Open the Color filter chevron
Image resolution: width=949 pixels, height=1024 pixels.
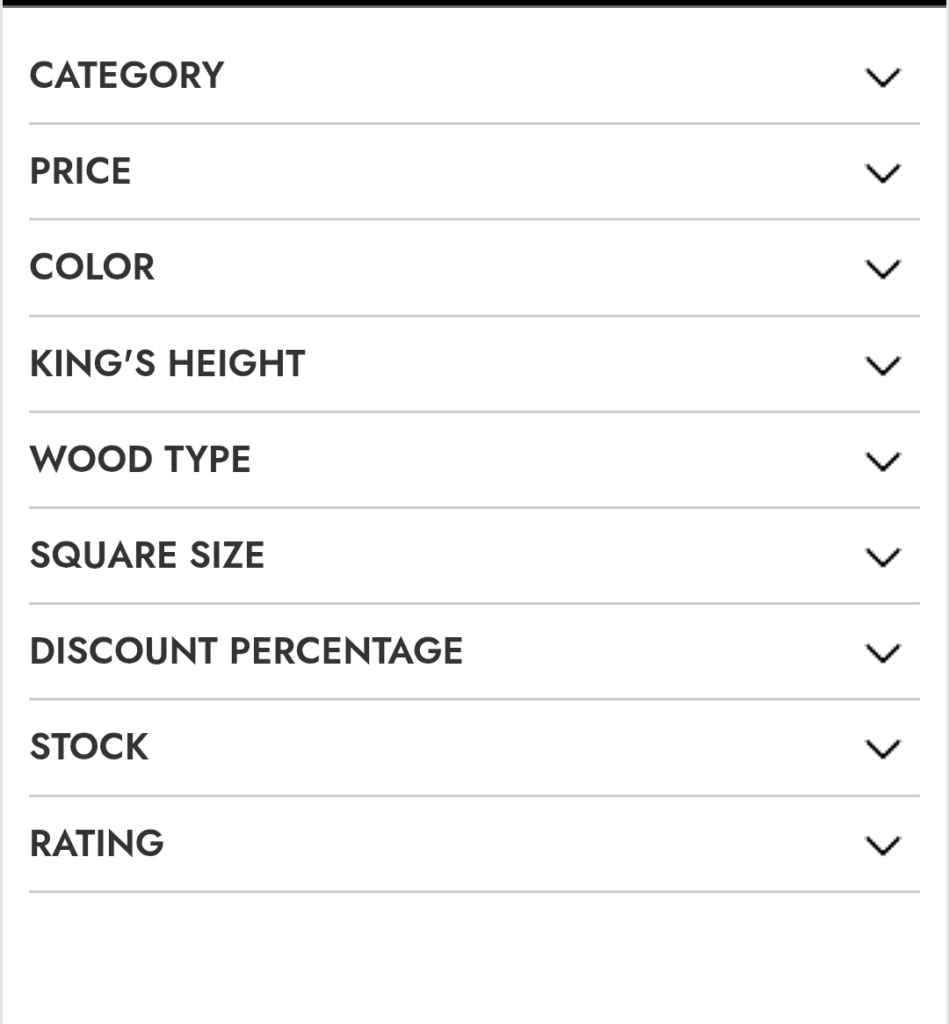[882, 269]
